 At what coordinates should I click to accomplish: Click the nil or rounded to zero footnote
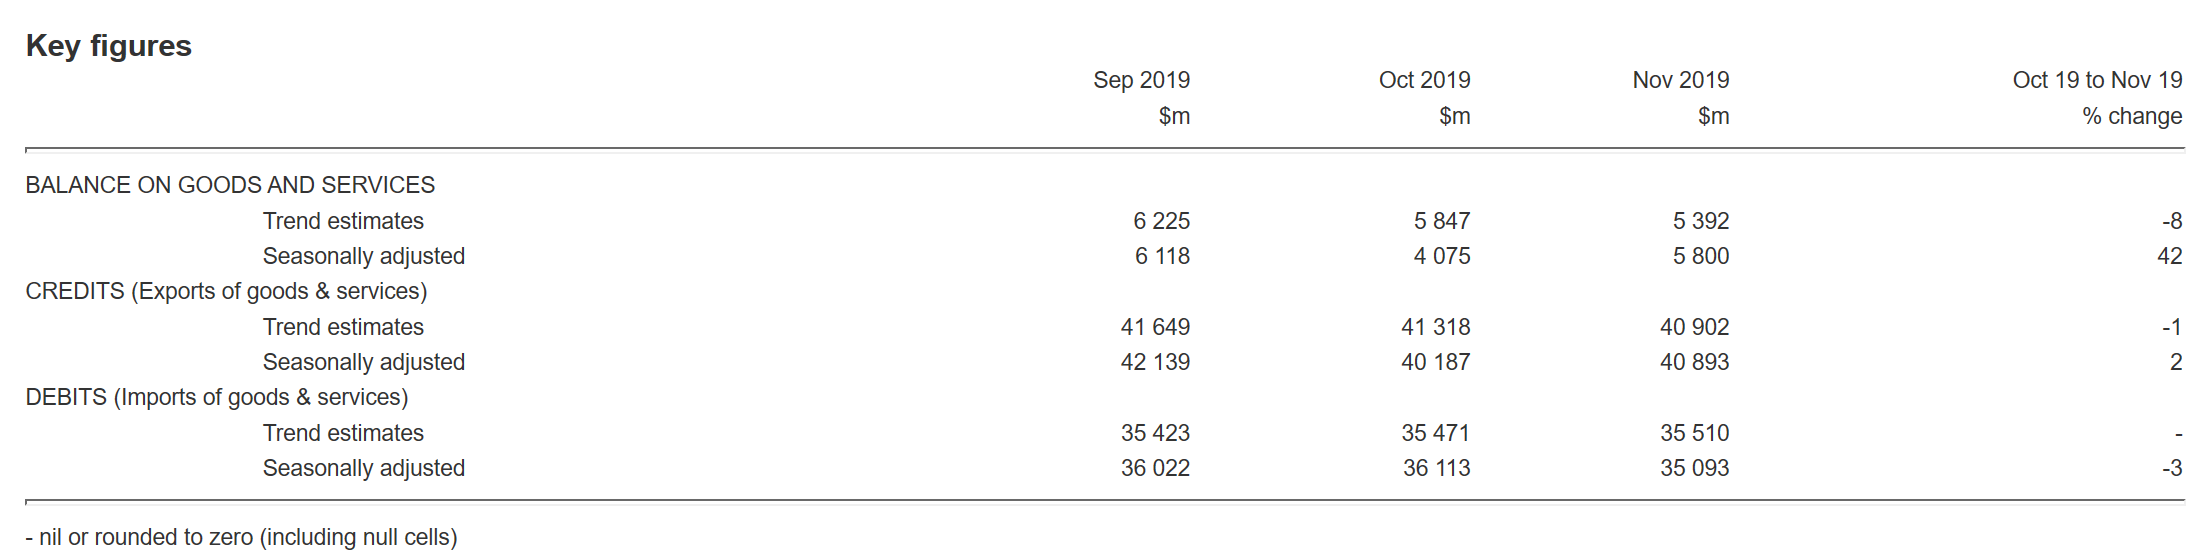pos(241,537)
